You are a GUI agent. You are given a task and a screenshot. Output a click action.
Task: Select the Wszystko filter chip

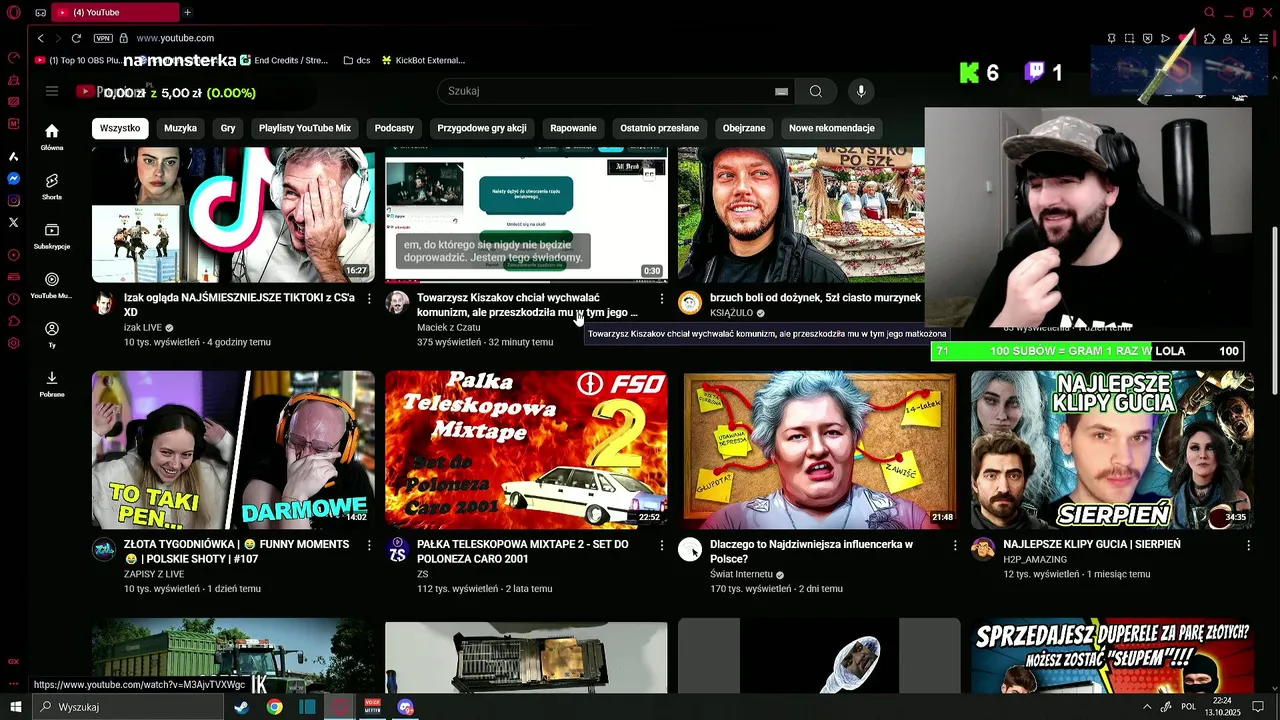pos(120,128)
